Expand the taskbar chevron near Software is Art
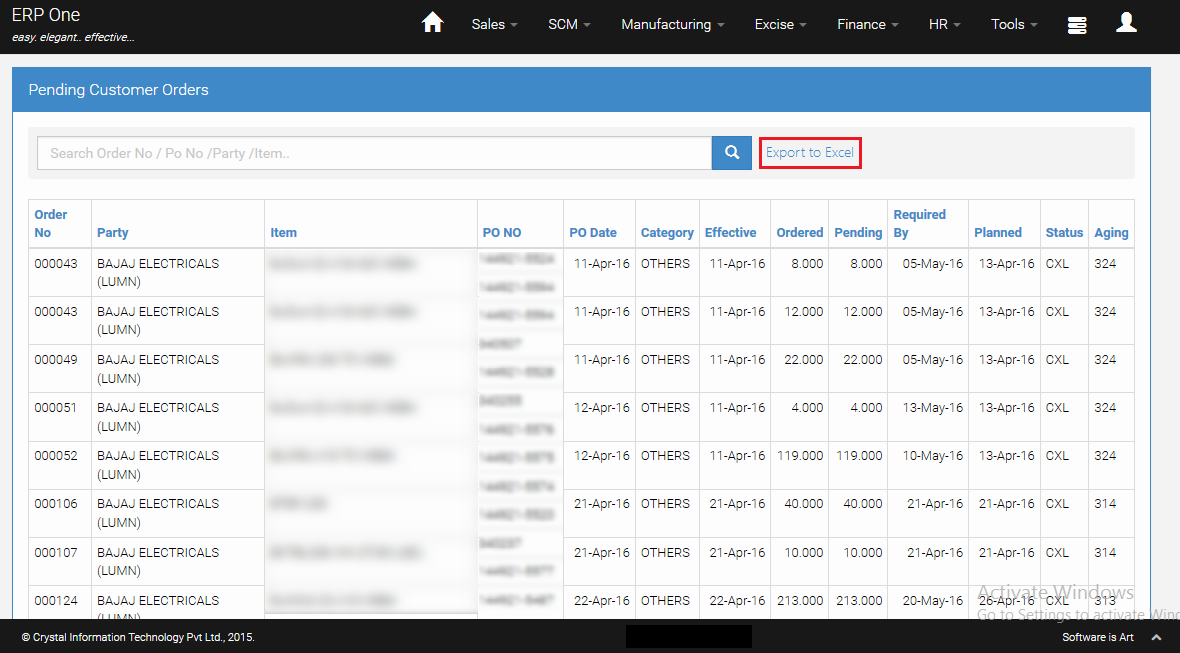Screen dimensions: 1180x653 [x=1157, y=637]
